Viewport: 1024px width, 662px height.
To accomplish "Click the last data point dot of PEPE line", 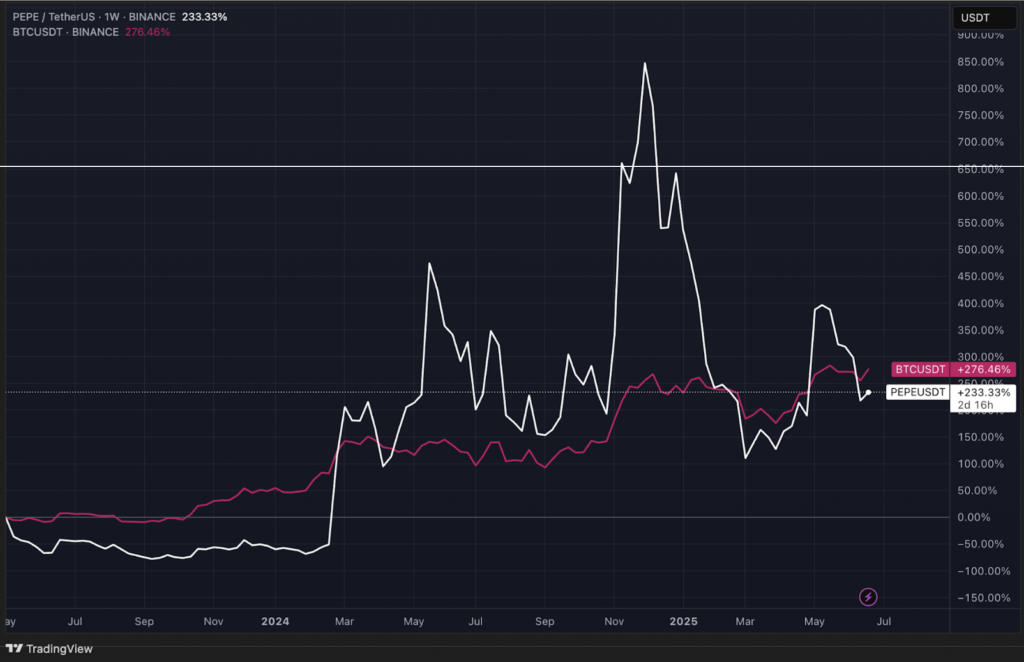I will point(868,392).
